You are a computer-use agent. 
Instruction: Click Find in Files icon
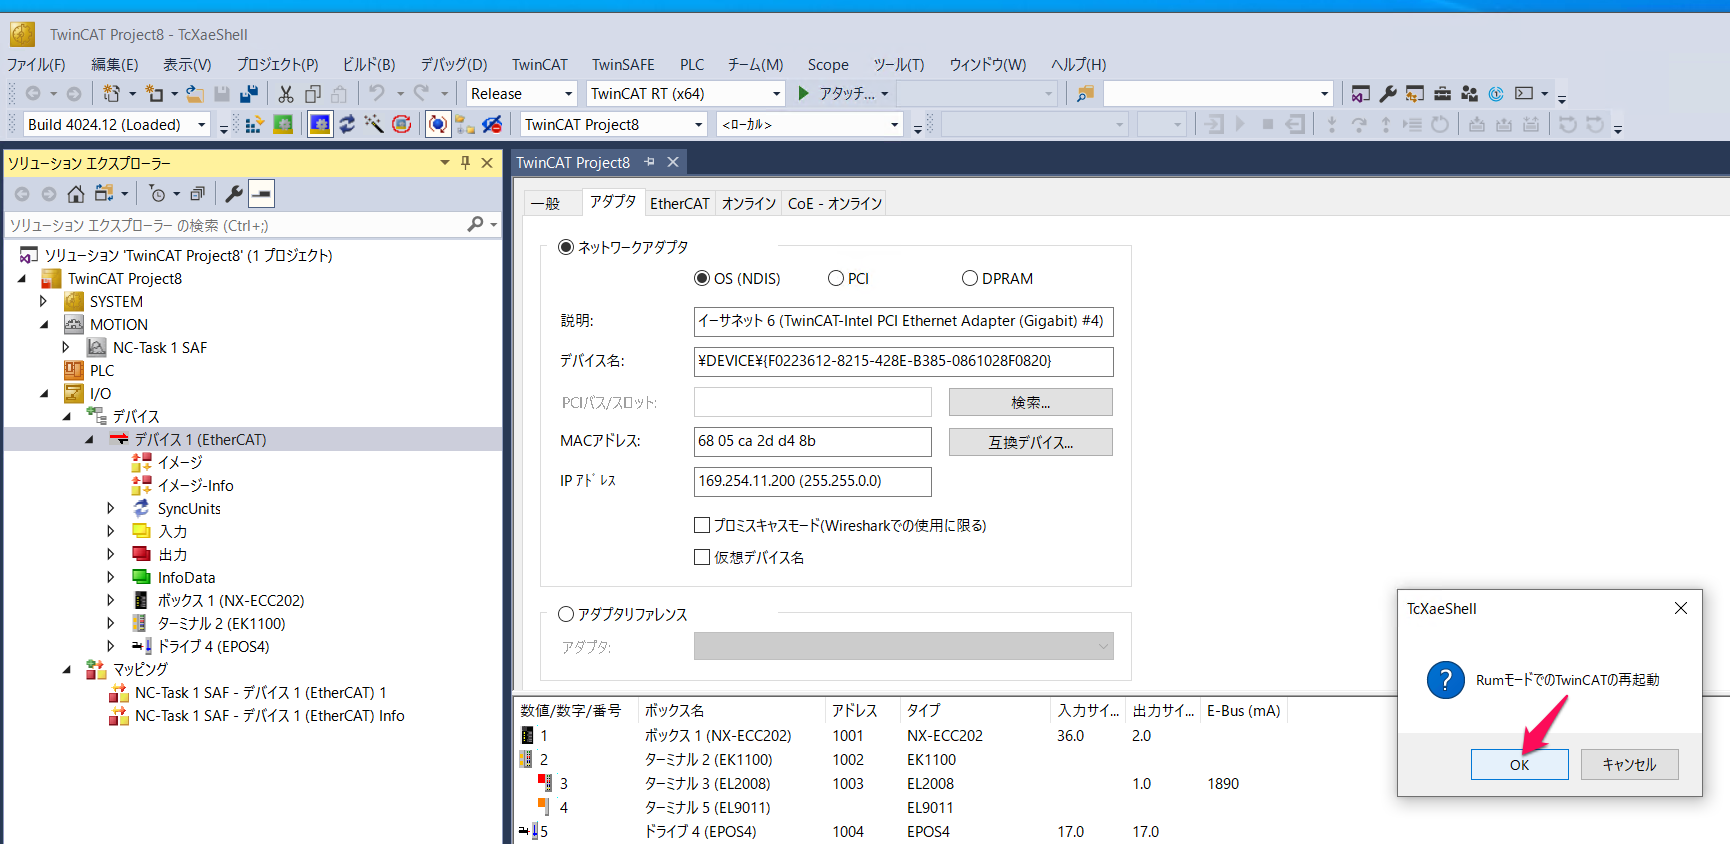click(1085, 94)
